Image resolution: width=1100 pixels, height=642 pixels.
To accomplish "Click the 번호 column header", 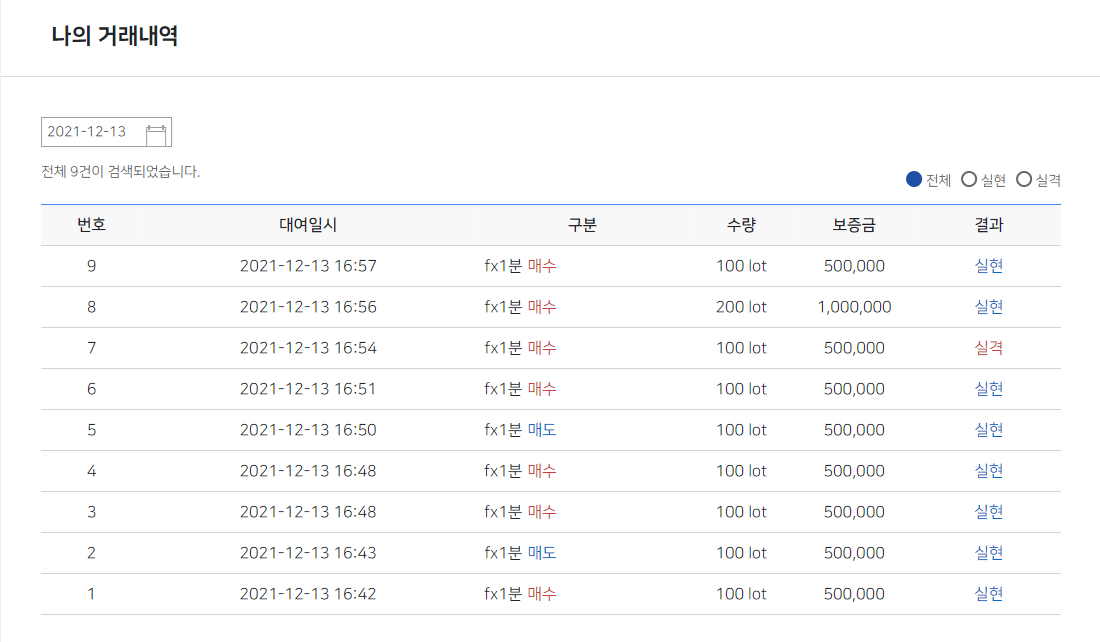I will (x=91, y=225).
